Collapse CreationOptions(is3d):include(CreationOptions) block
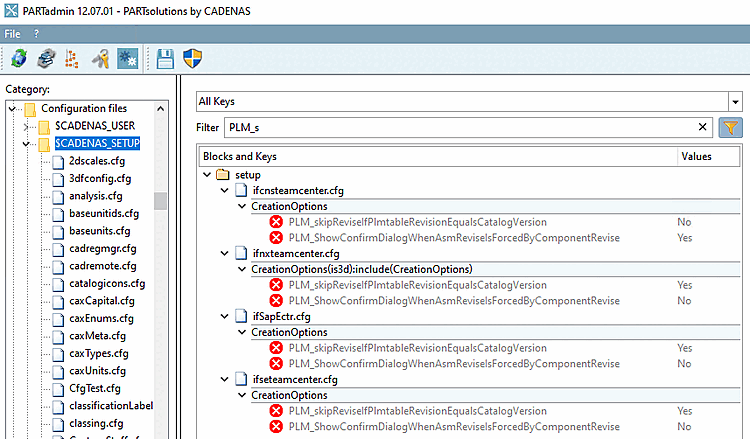 coord(242,269)
